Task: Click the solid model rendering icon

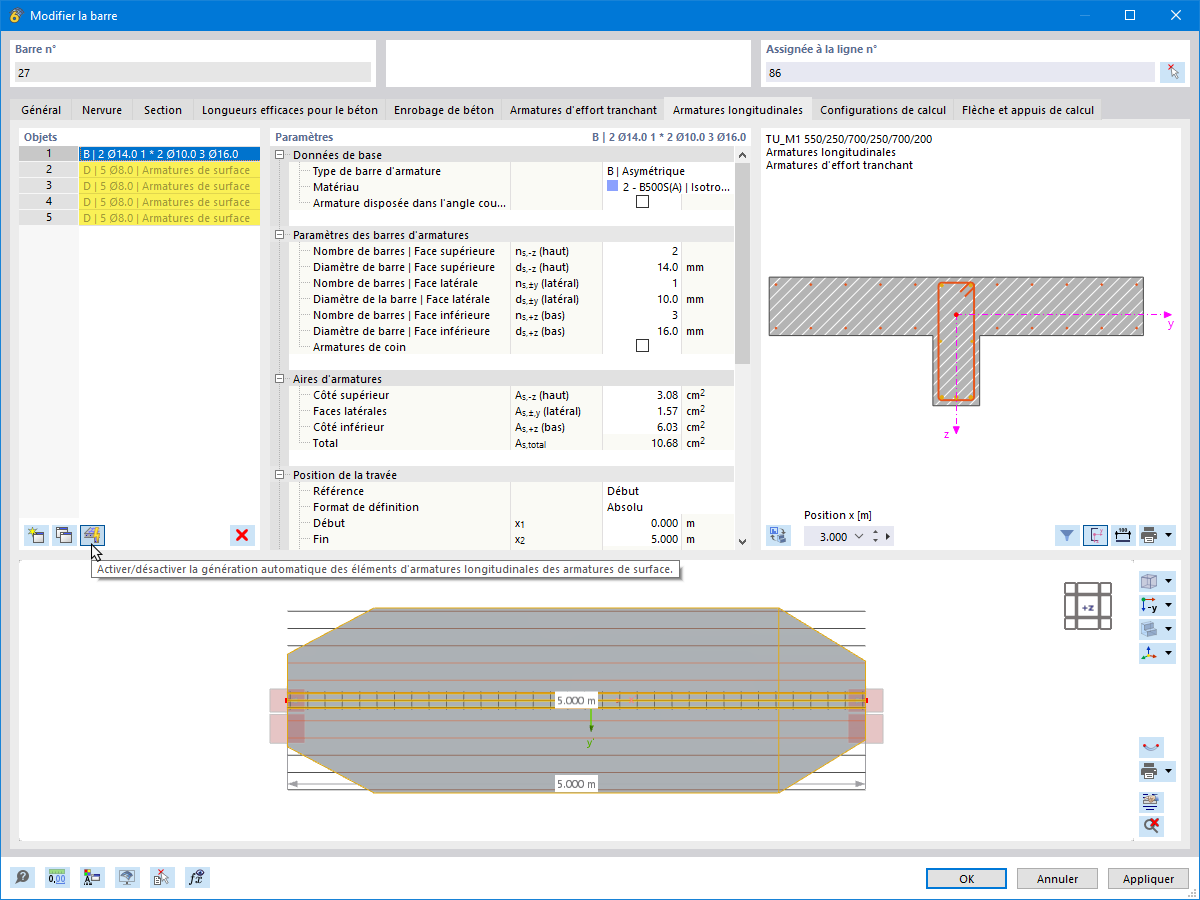Action: tap(1149, 629)
